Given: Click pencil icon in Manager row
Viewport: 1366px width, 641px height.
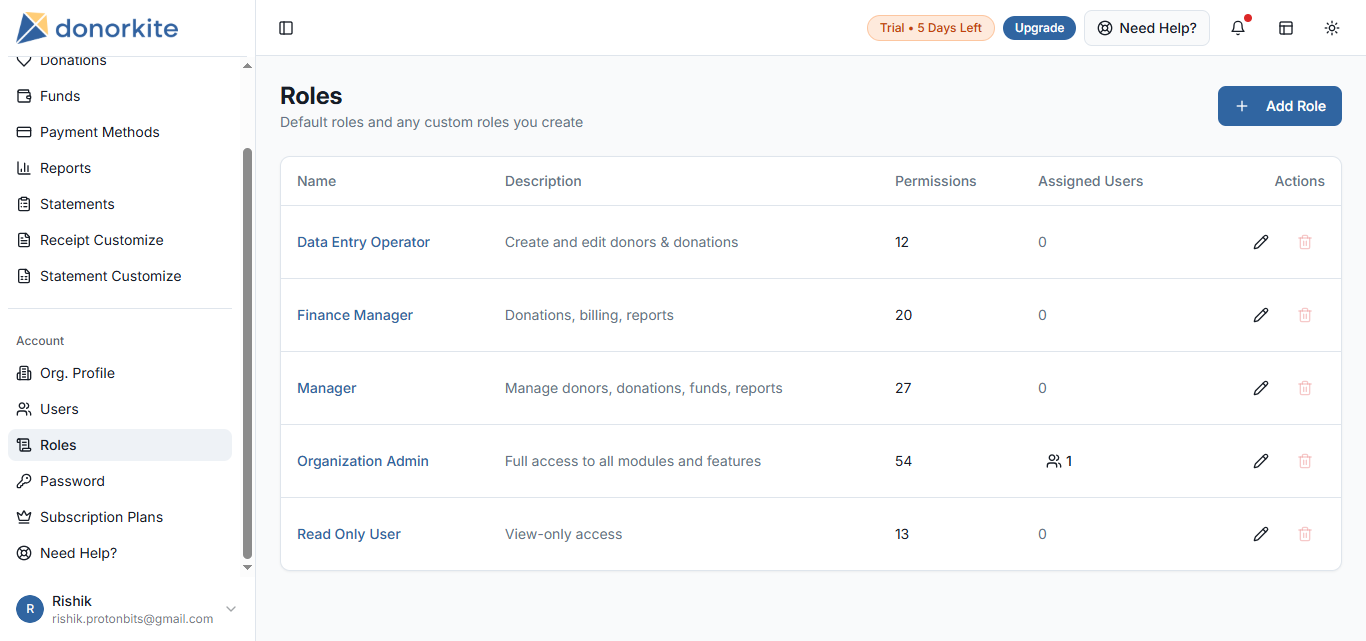Looking at the screenshot, I should (1261, 388).
